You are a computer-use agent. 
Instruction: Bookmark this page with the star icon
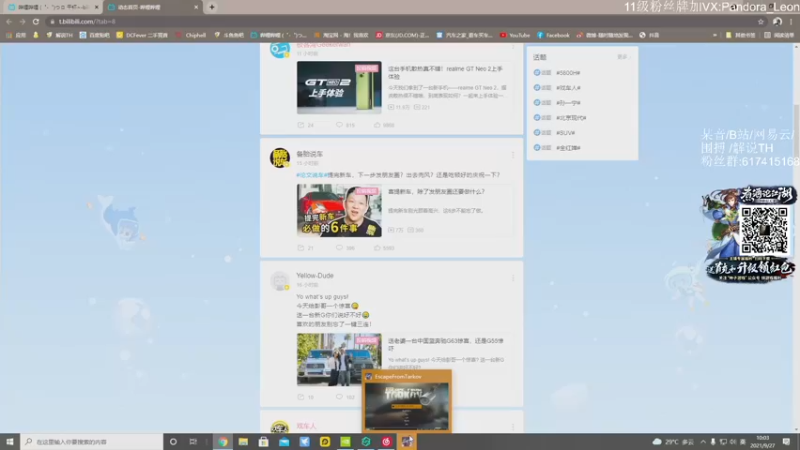[x=761, y=21]
